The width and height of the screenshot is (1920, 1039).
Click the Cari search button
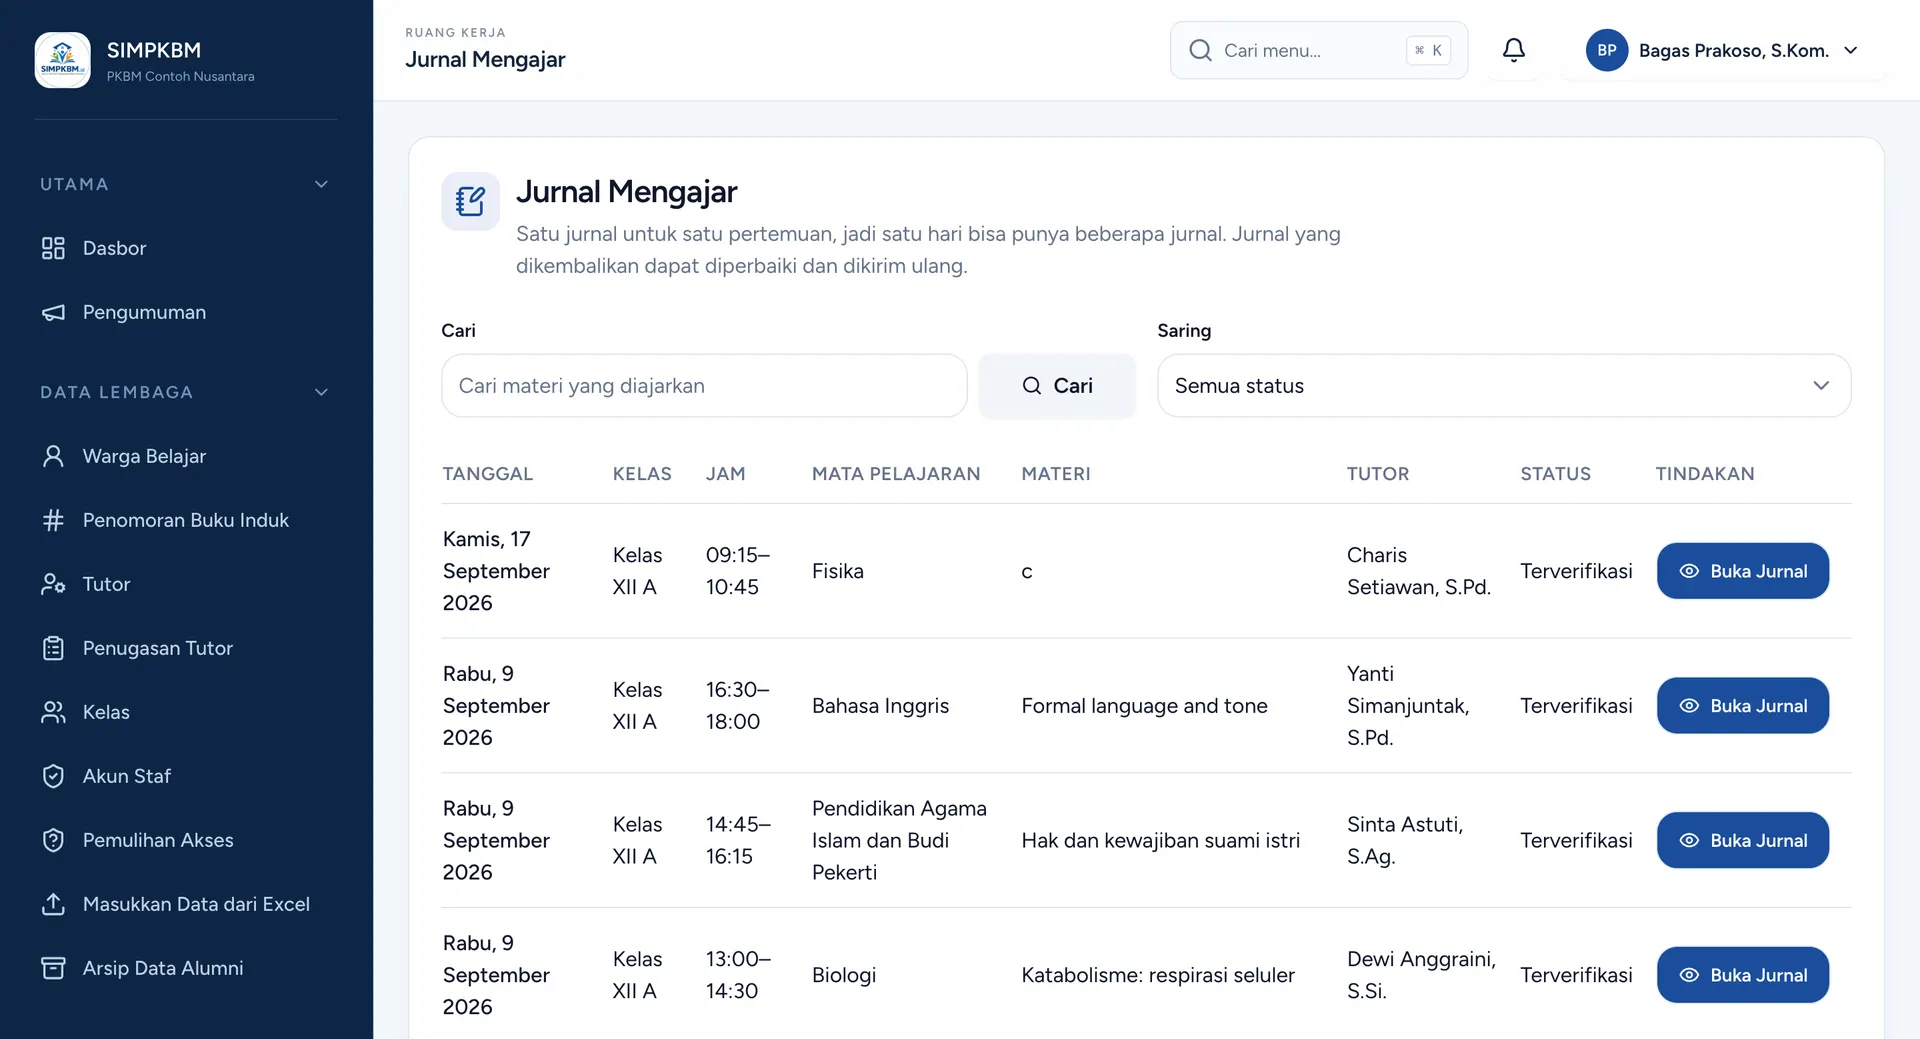tap(1057, 386)
